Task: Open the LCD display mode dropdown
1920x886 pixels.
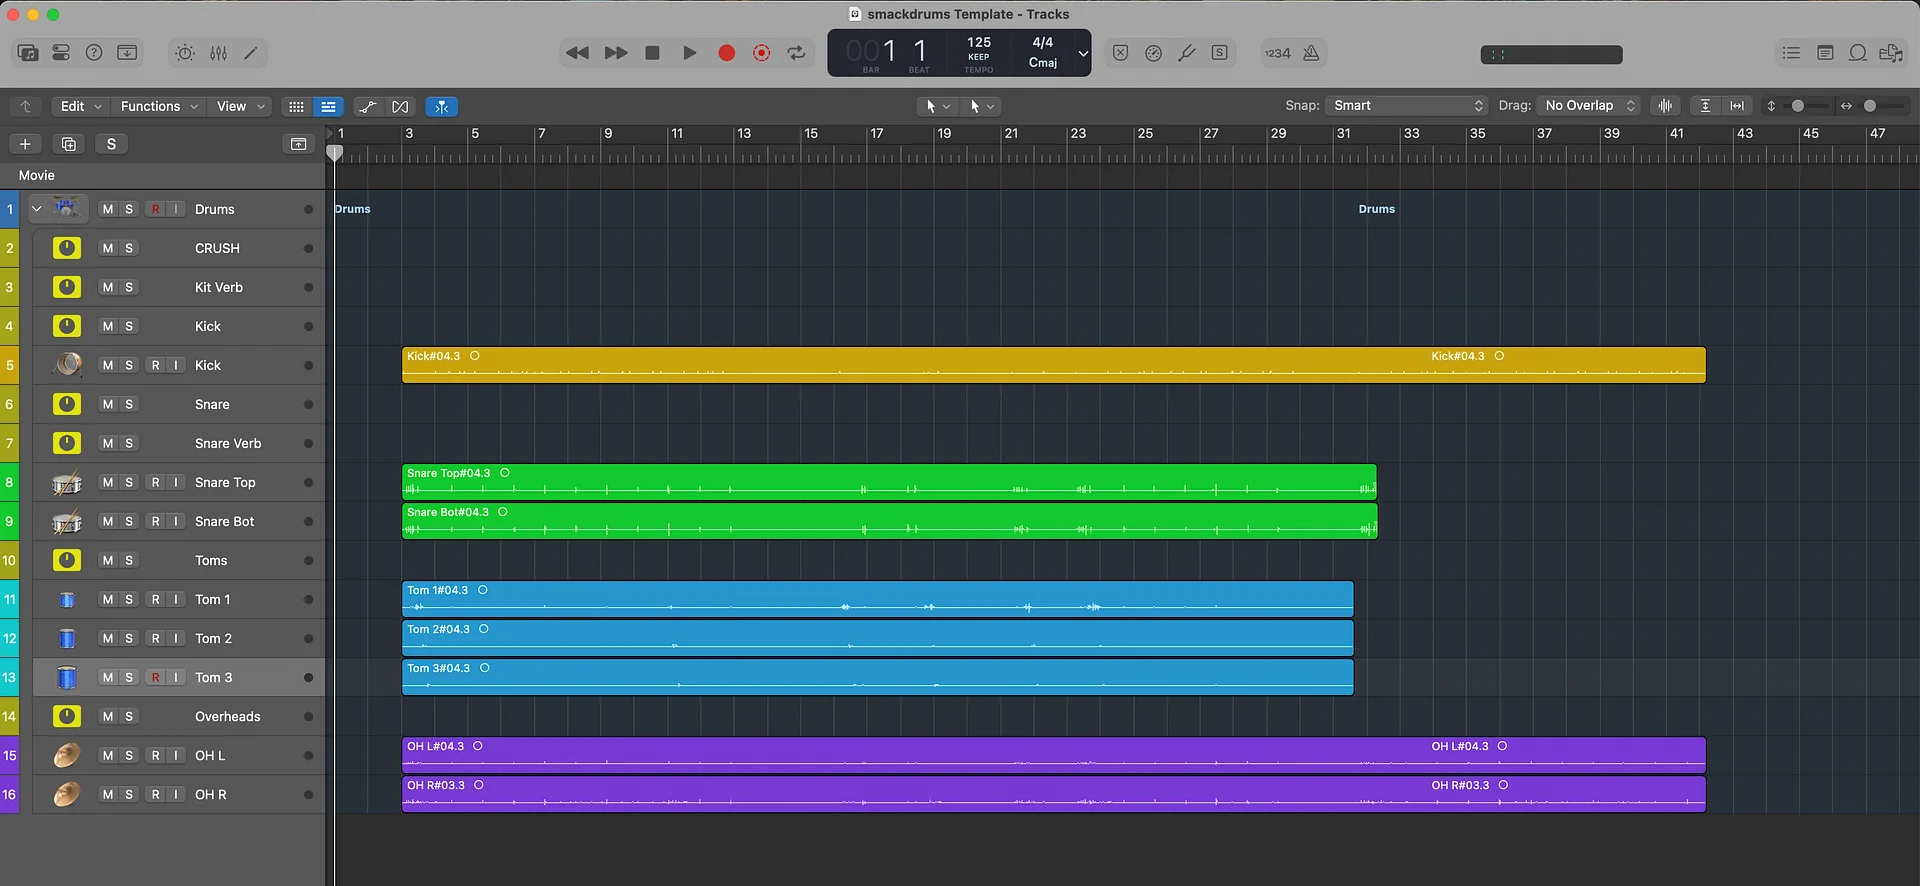Action: pos(1083,53)
